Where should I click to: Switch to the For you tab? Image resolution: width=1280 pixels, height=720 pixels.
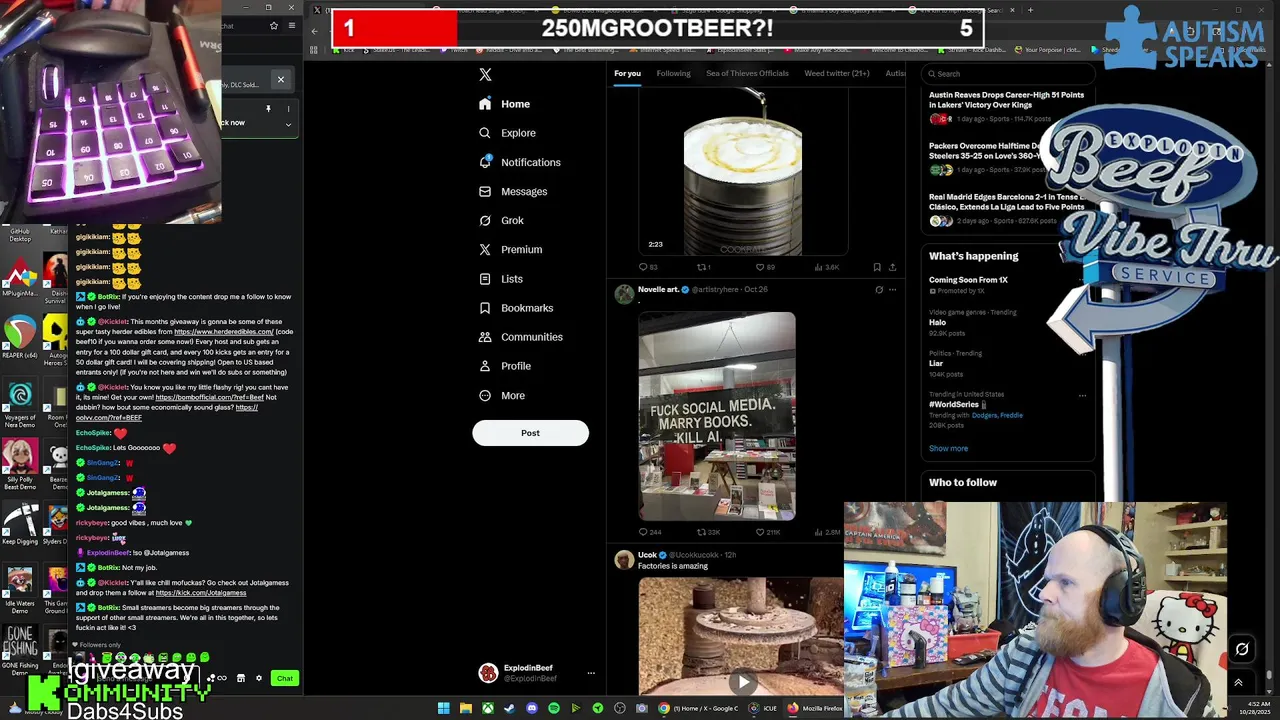pyautogui.click(x=627, y=73)
